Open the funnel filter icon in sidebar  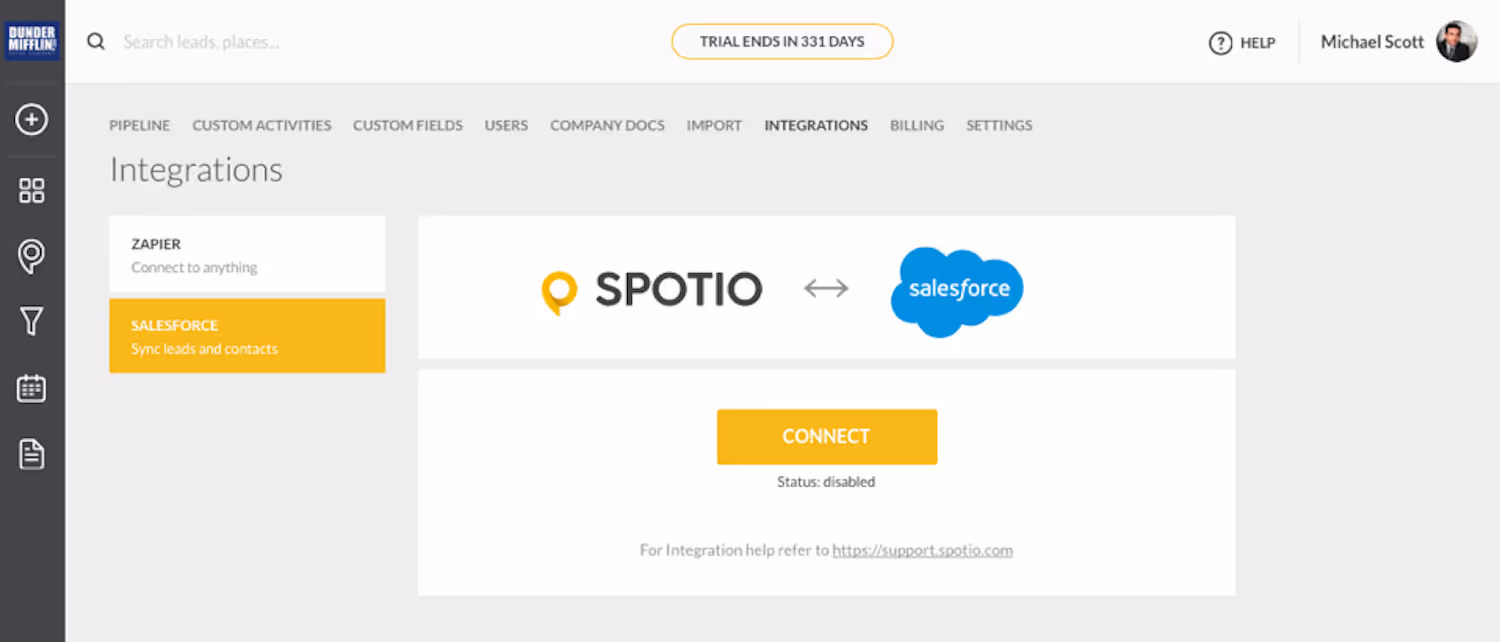32,321
